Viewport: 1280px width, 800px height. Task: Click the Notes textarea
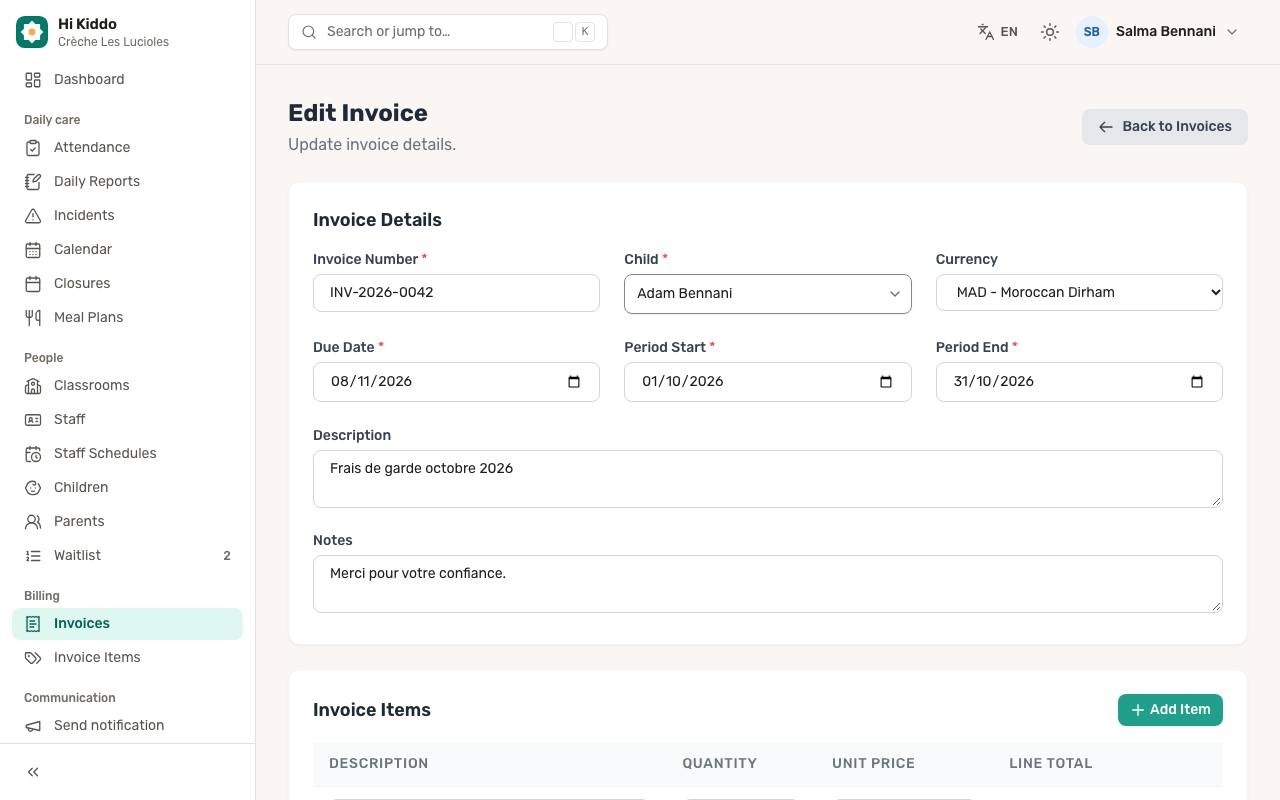coord(768,583)
